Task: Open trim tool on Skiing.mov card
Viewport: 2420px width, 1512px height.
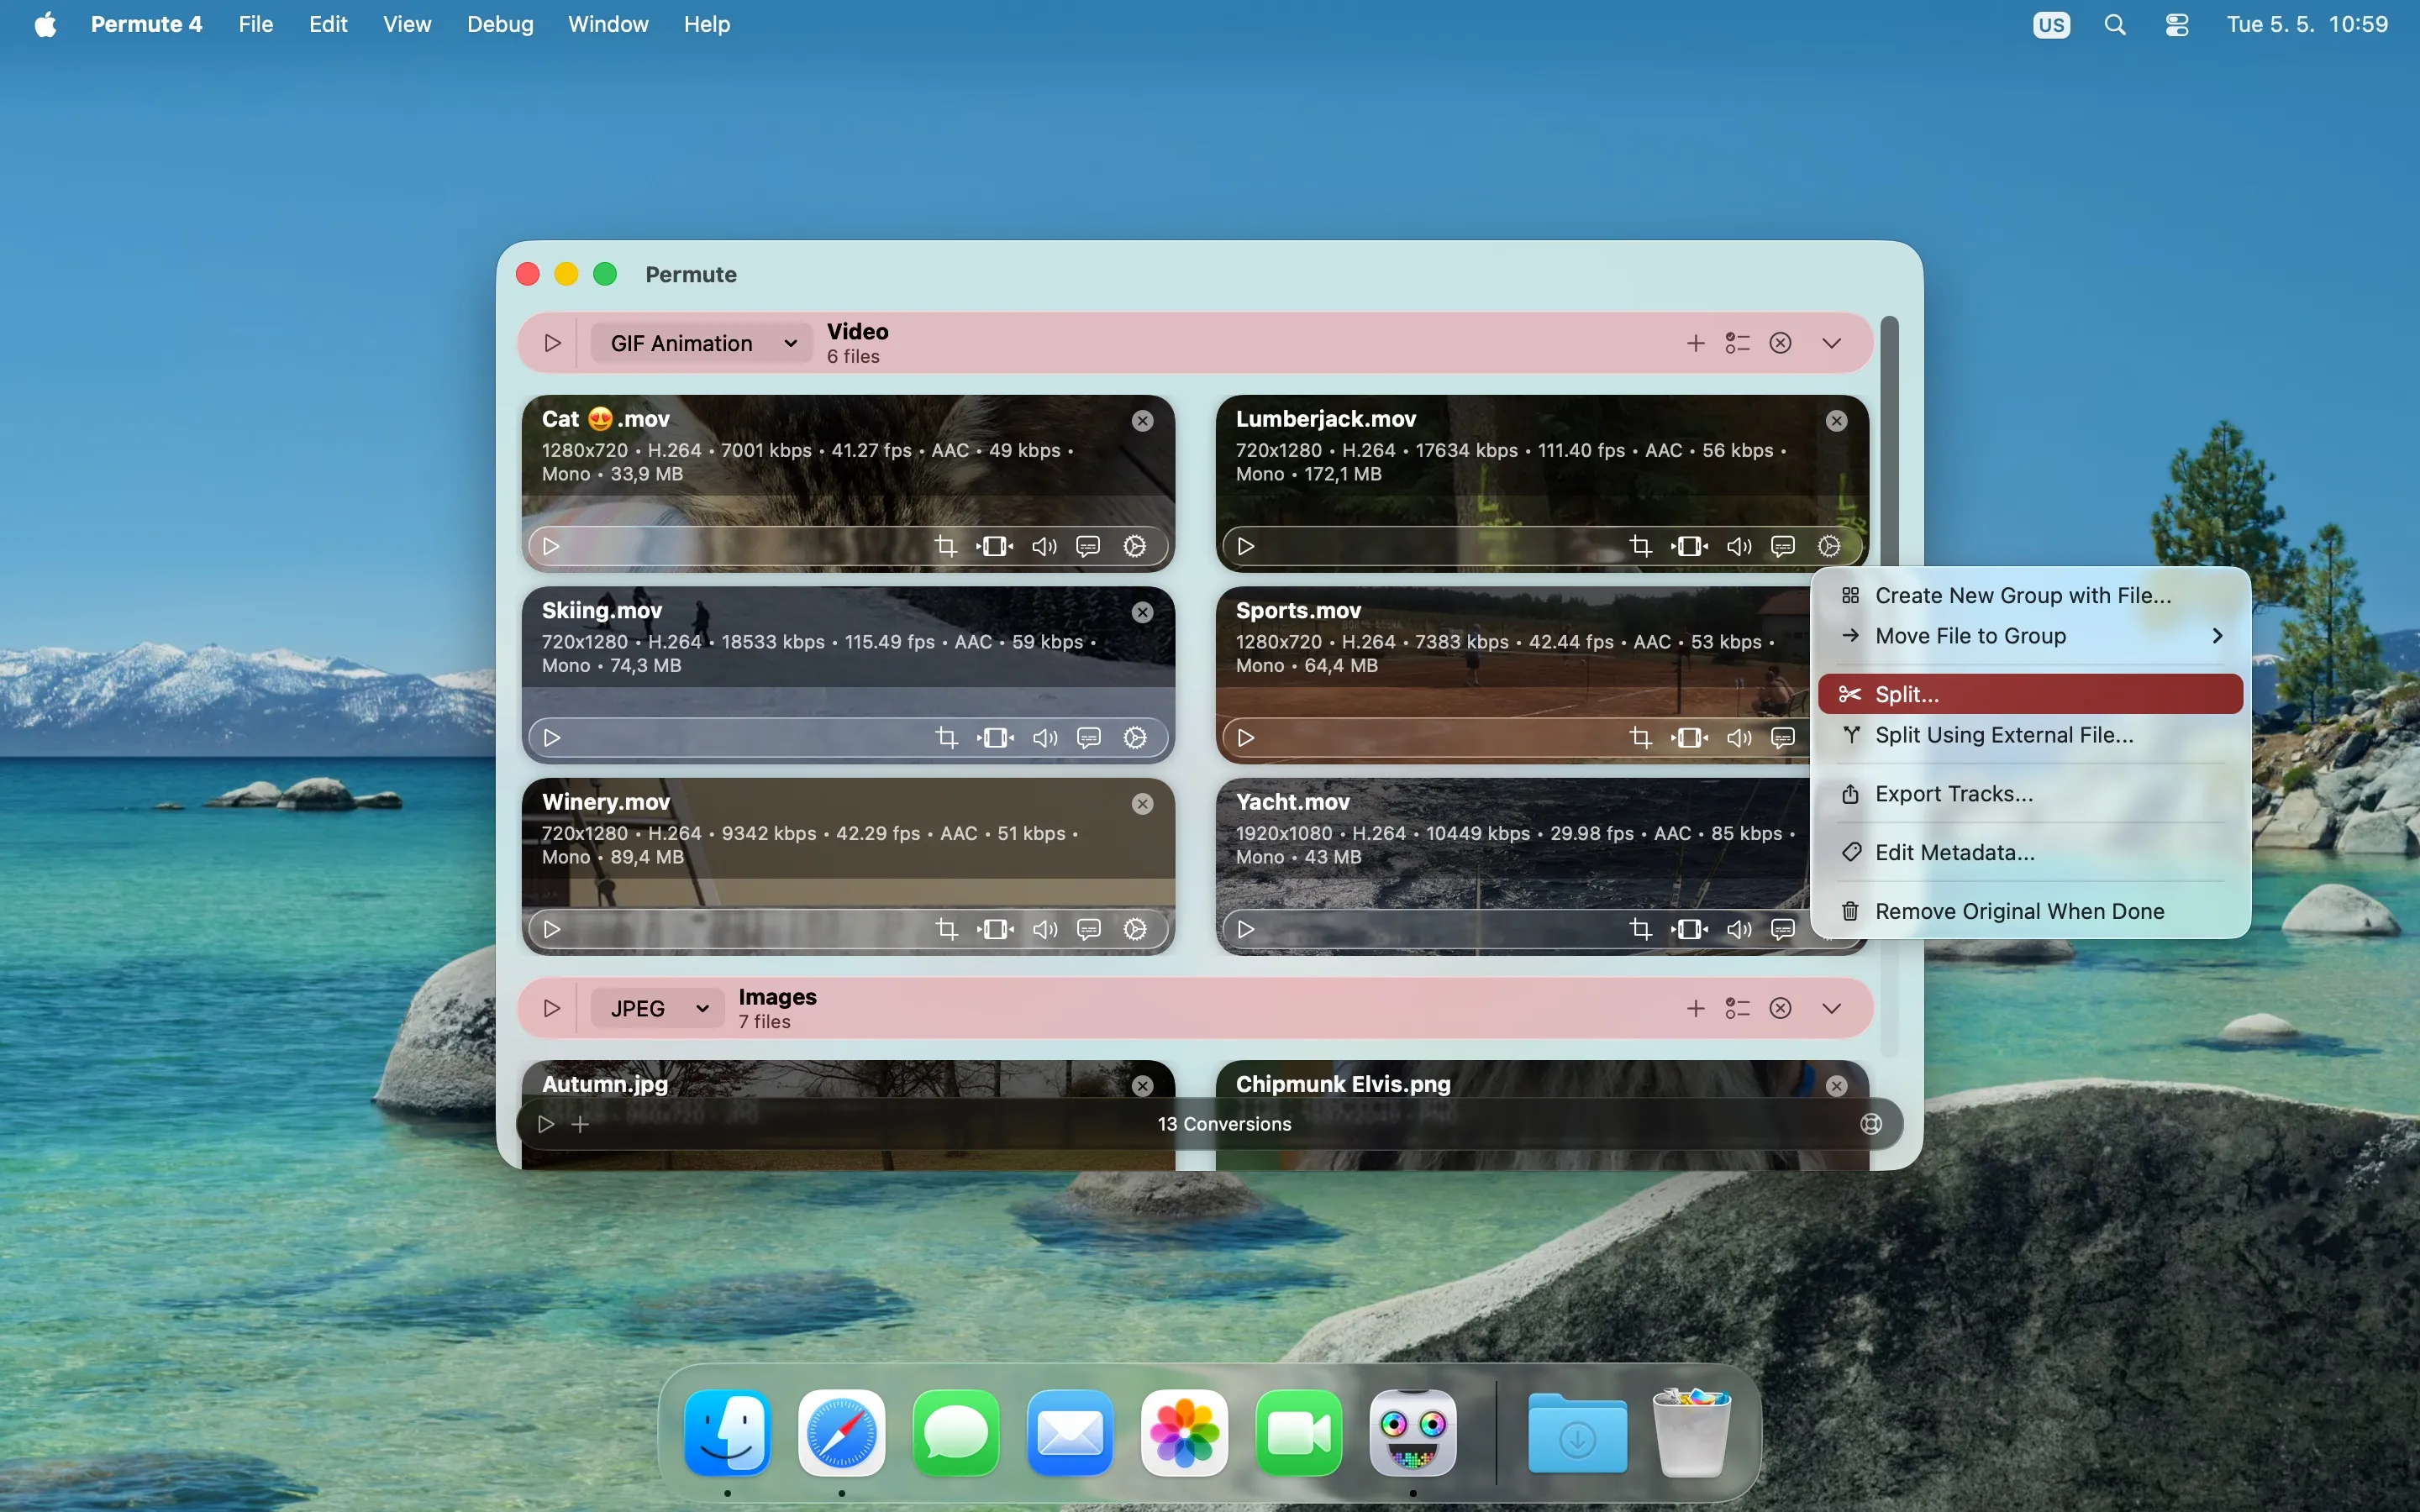Action: [x=996, y=738]
